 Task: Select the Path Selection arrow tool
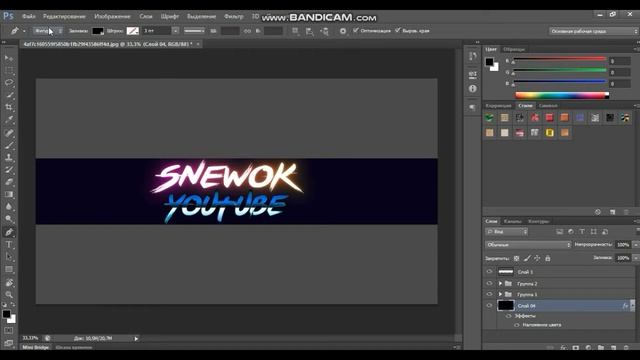click(x=9, y=257)
